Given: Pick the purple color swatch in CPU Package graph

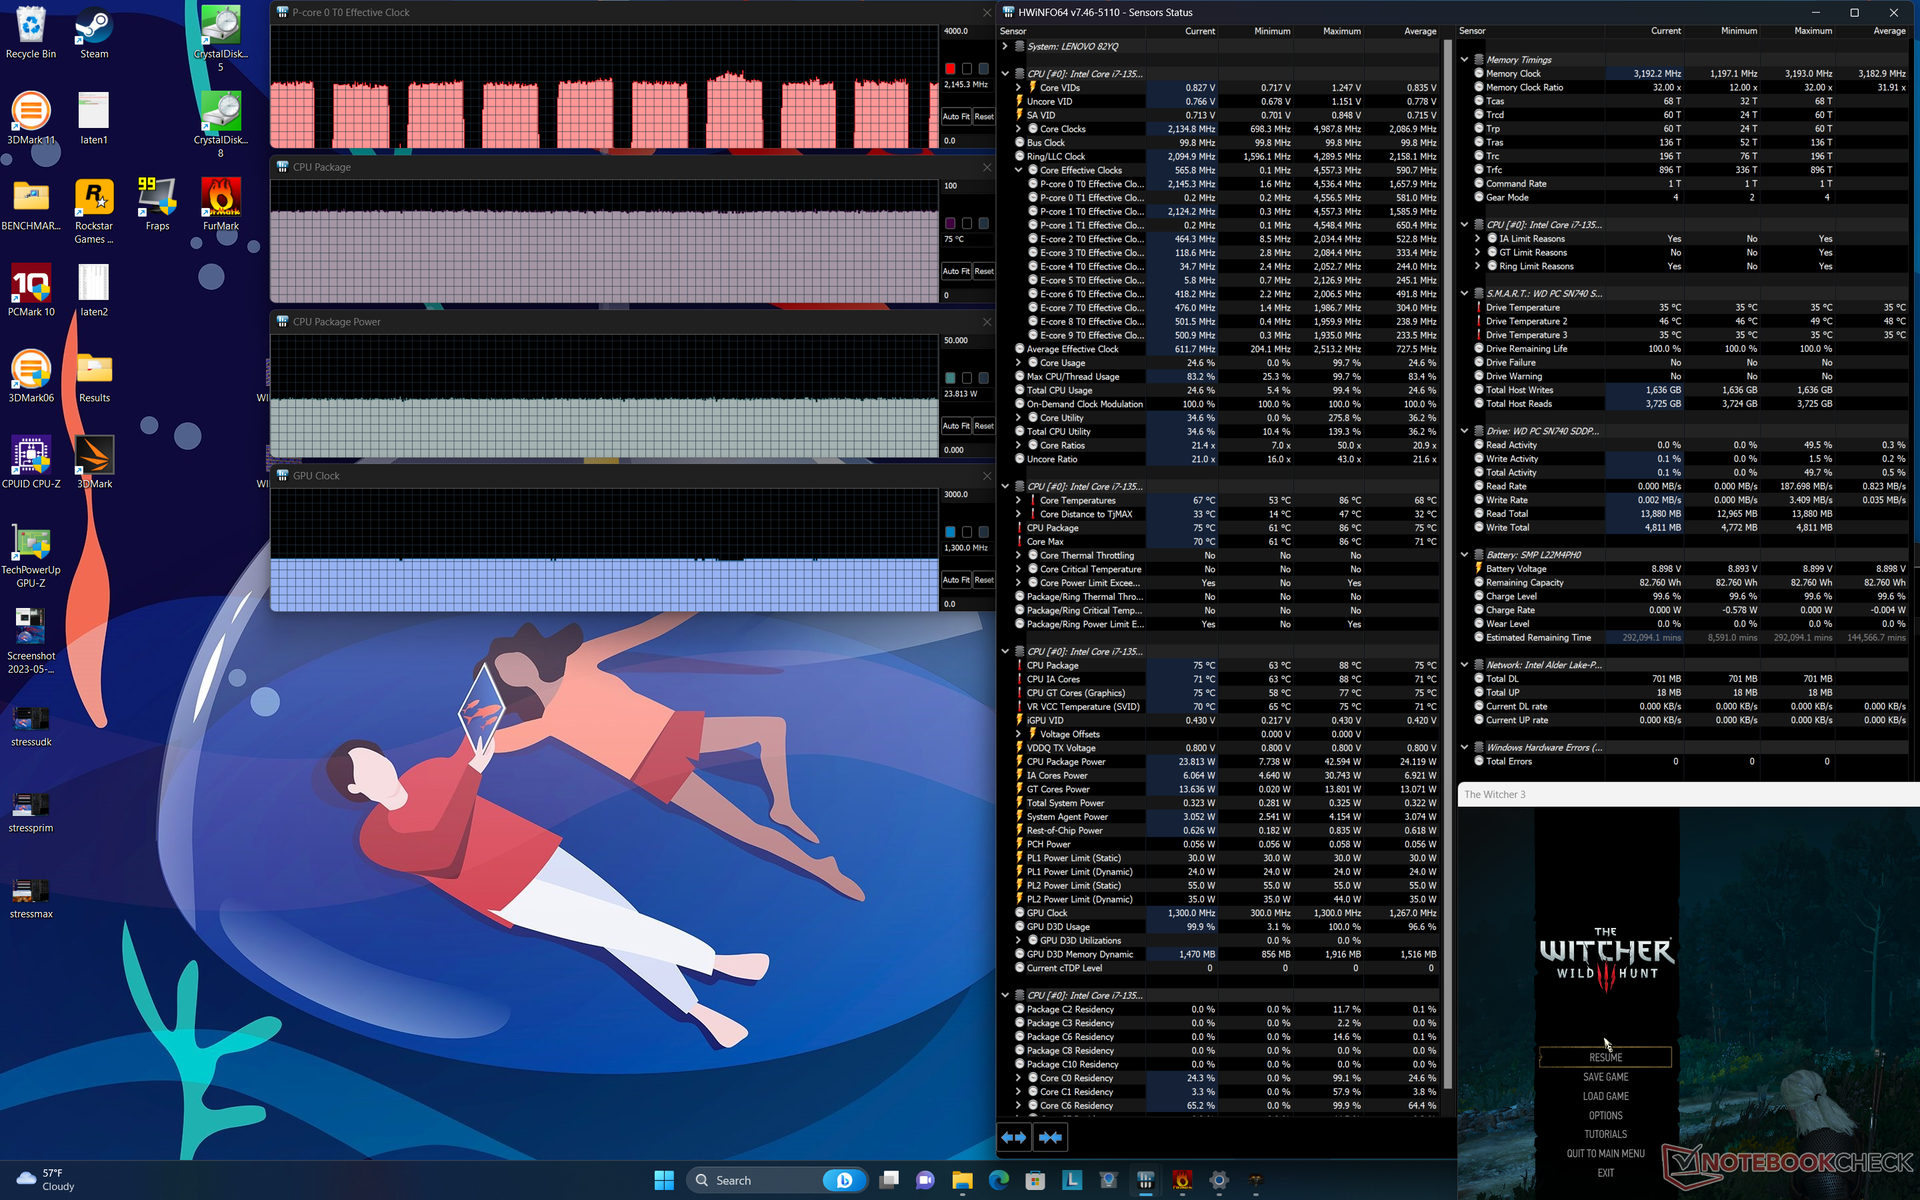Looking at the screenshot, I should pos(950,223).
